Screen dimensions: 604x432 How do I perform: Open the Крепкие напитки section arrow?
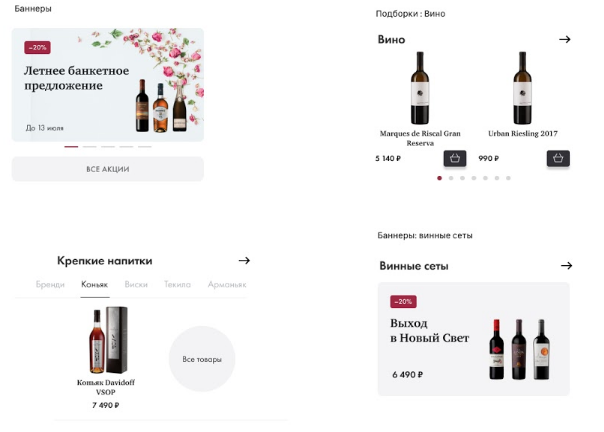pos(244,260)
